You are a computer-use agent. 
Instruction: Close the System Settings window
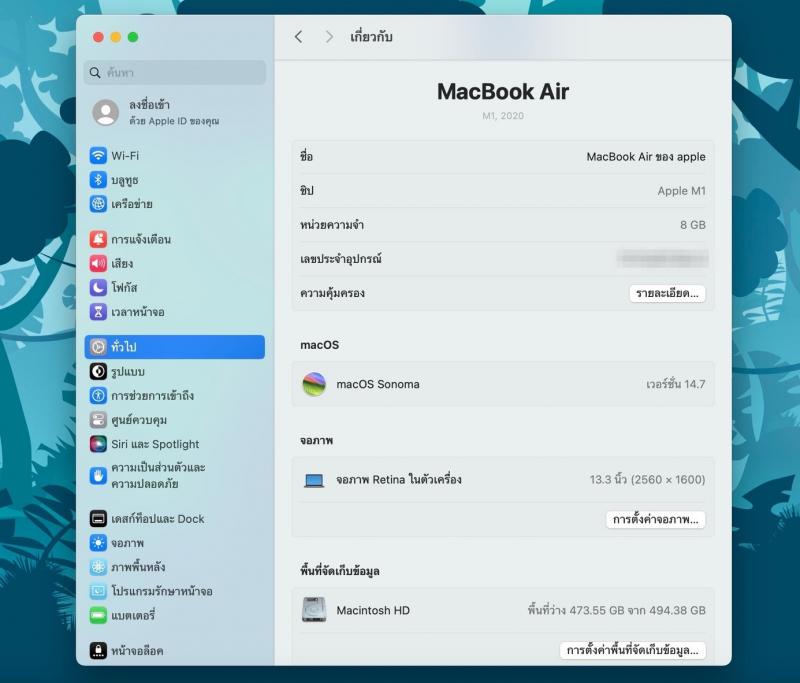click(98, 37)
